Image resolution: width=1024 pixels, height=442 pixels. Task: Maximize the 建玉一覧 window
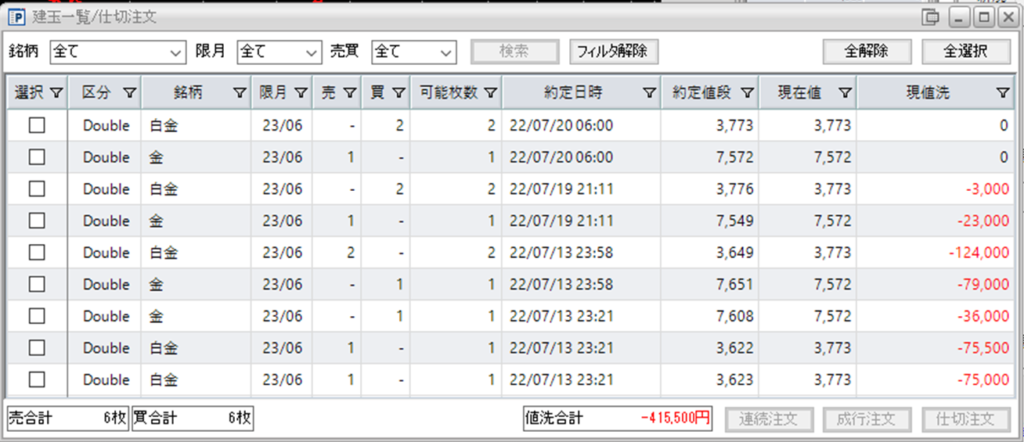(983, 17)
